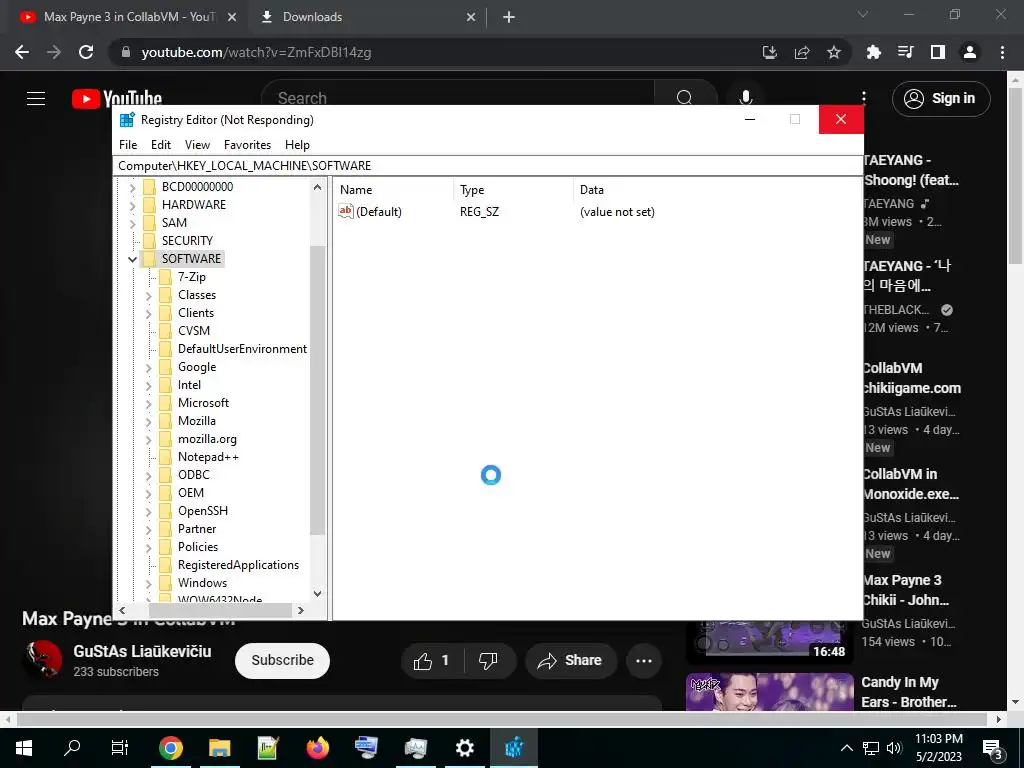The width and height of the screenshot is (1024, 768).
Task: Dislike the video with thumbs down
Action: click(488, 661)
